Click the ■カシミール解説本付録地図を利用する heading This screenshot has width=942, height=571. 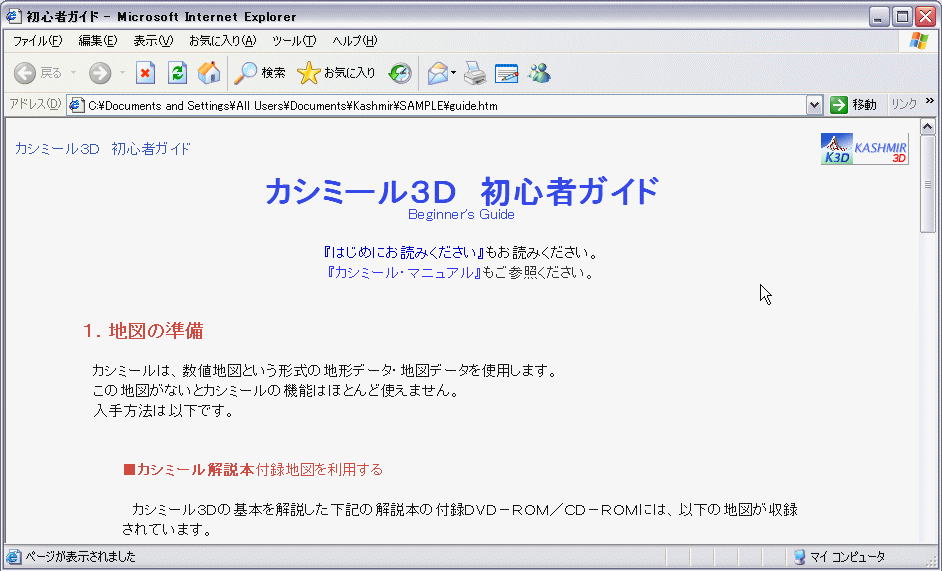click(253, 470)
